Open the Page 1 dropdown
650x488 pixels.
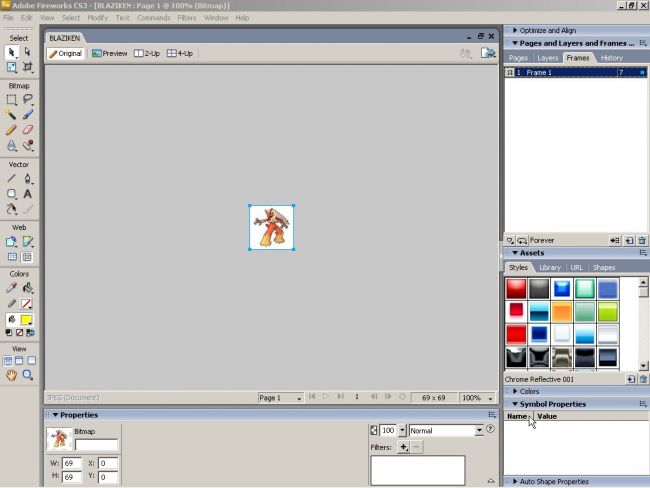point(280,398)
